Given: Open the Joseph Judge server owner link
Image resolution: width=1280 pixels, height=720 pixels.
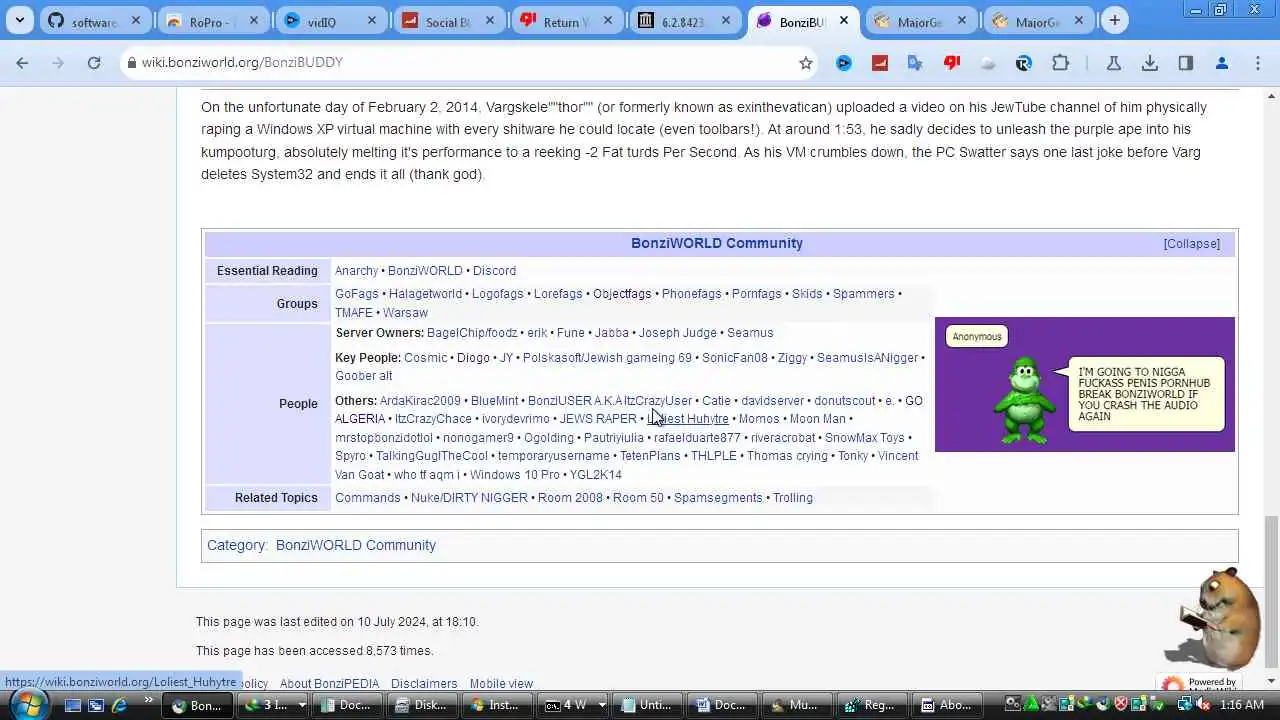Looking at the screenshot, I should [678, 333].
